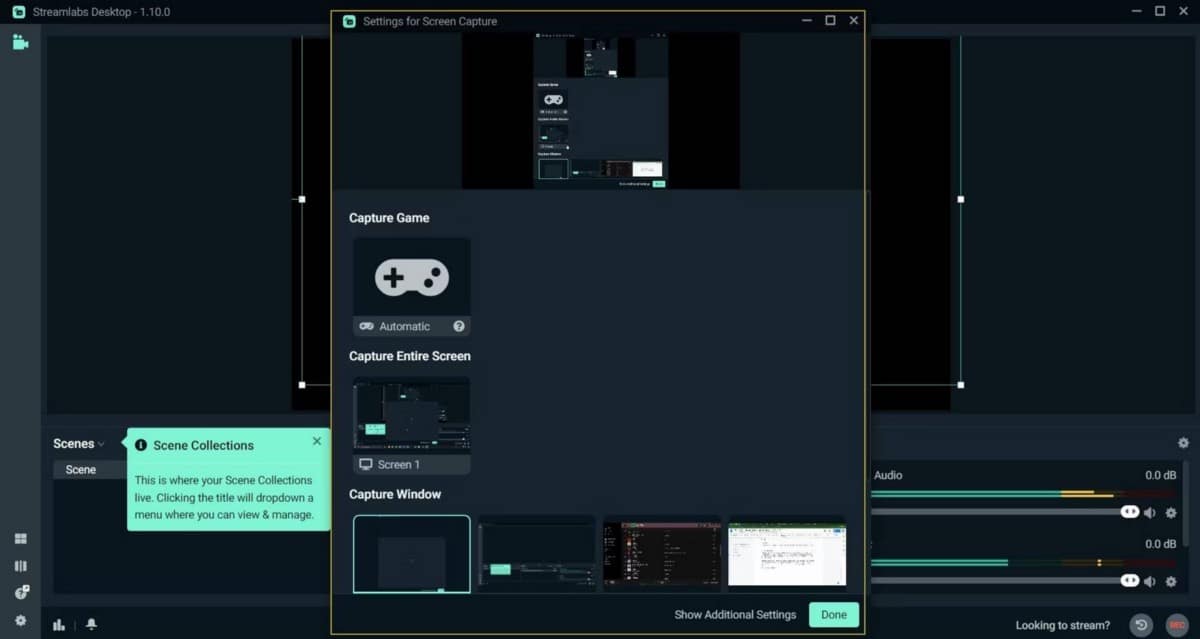This screenshot has width=1200, height=639.
Task: Click the help icon beside Automatic
Action: point(459,326)
